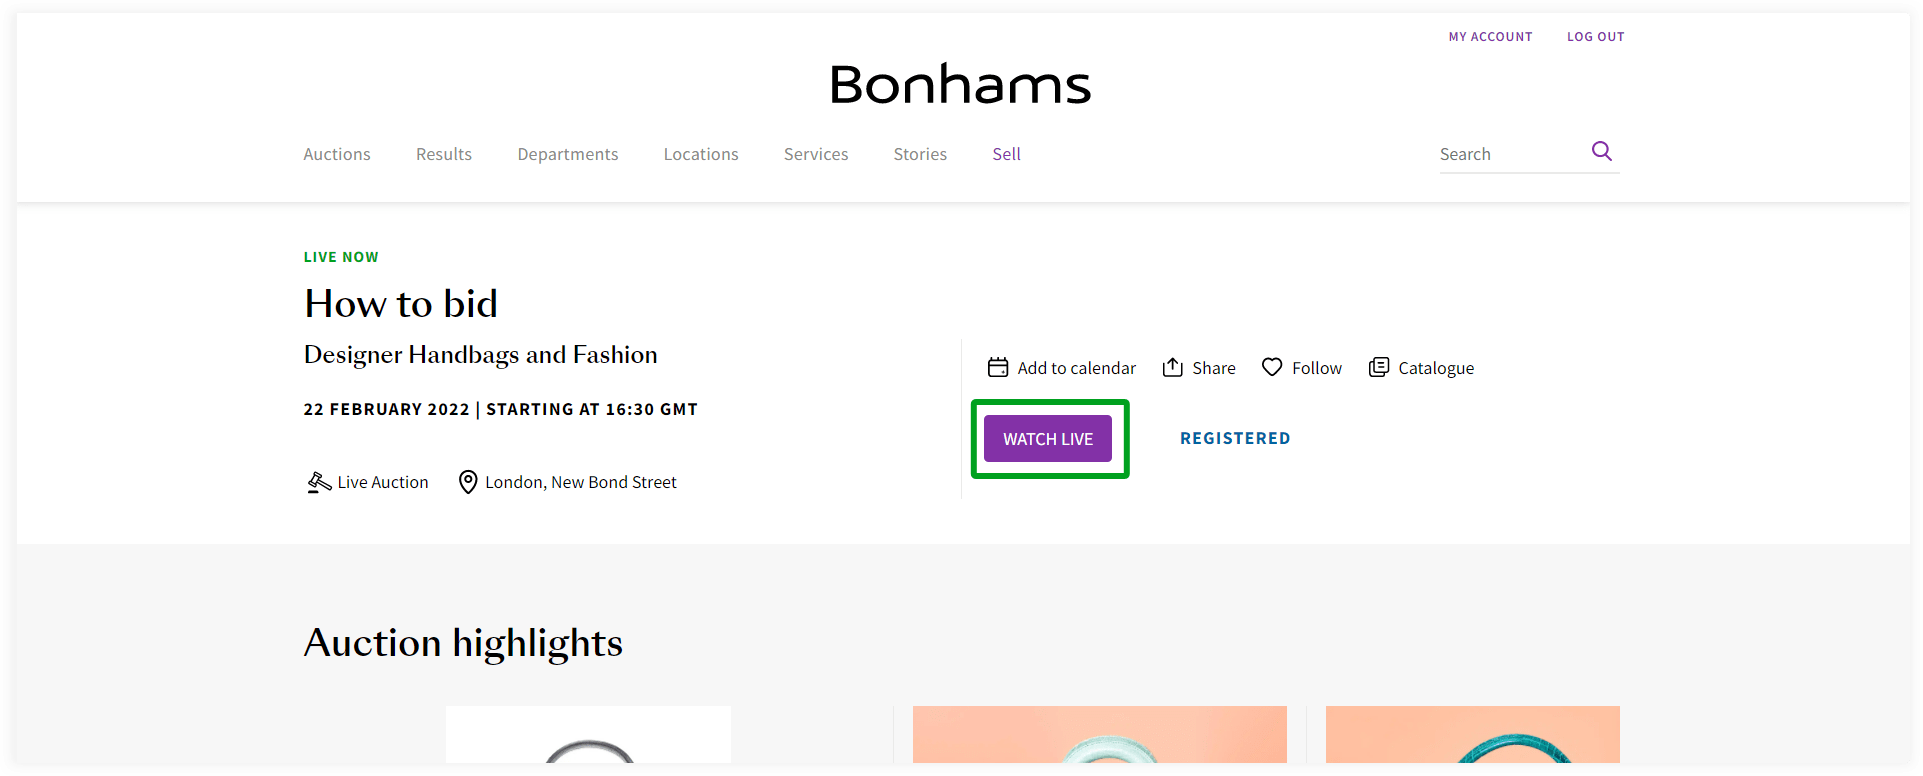Click the Share upload icon
1923x776 pixels.
point(1173,367)
